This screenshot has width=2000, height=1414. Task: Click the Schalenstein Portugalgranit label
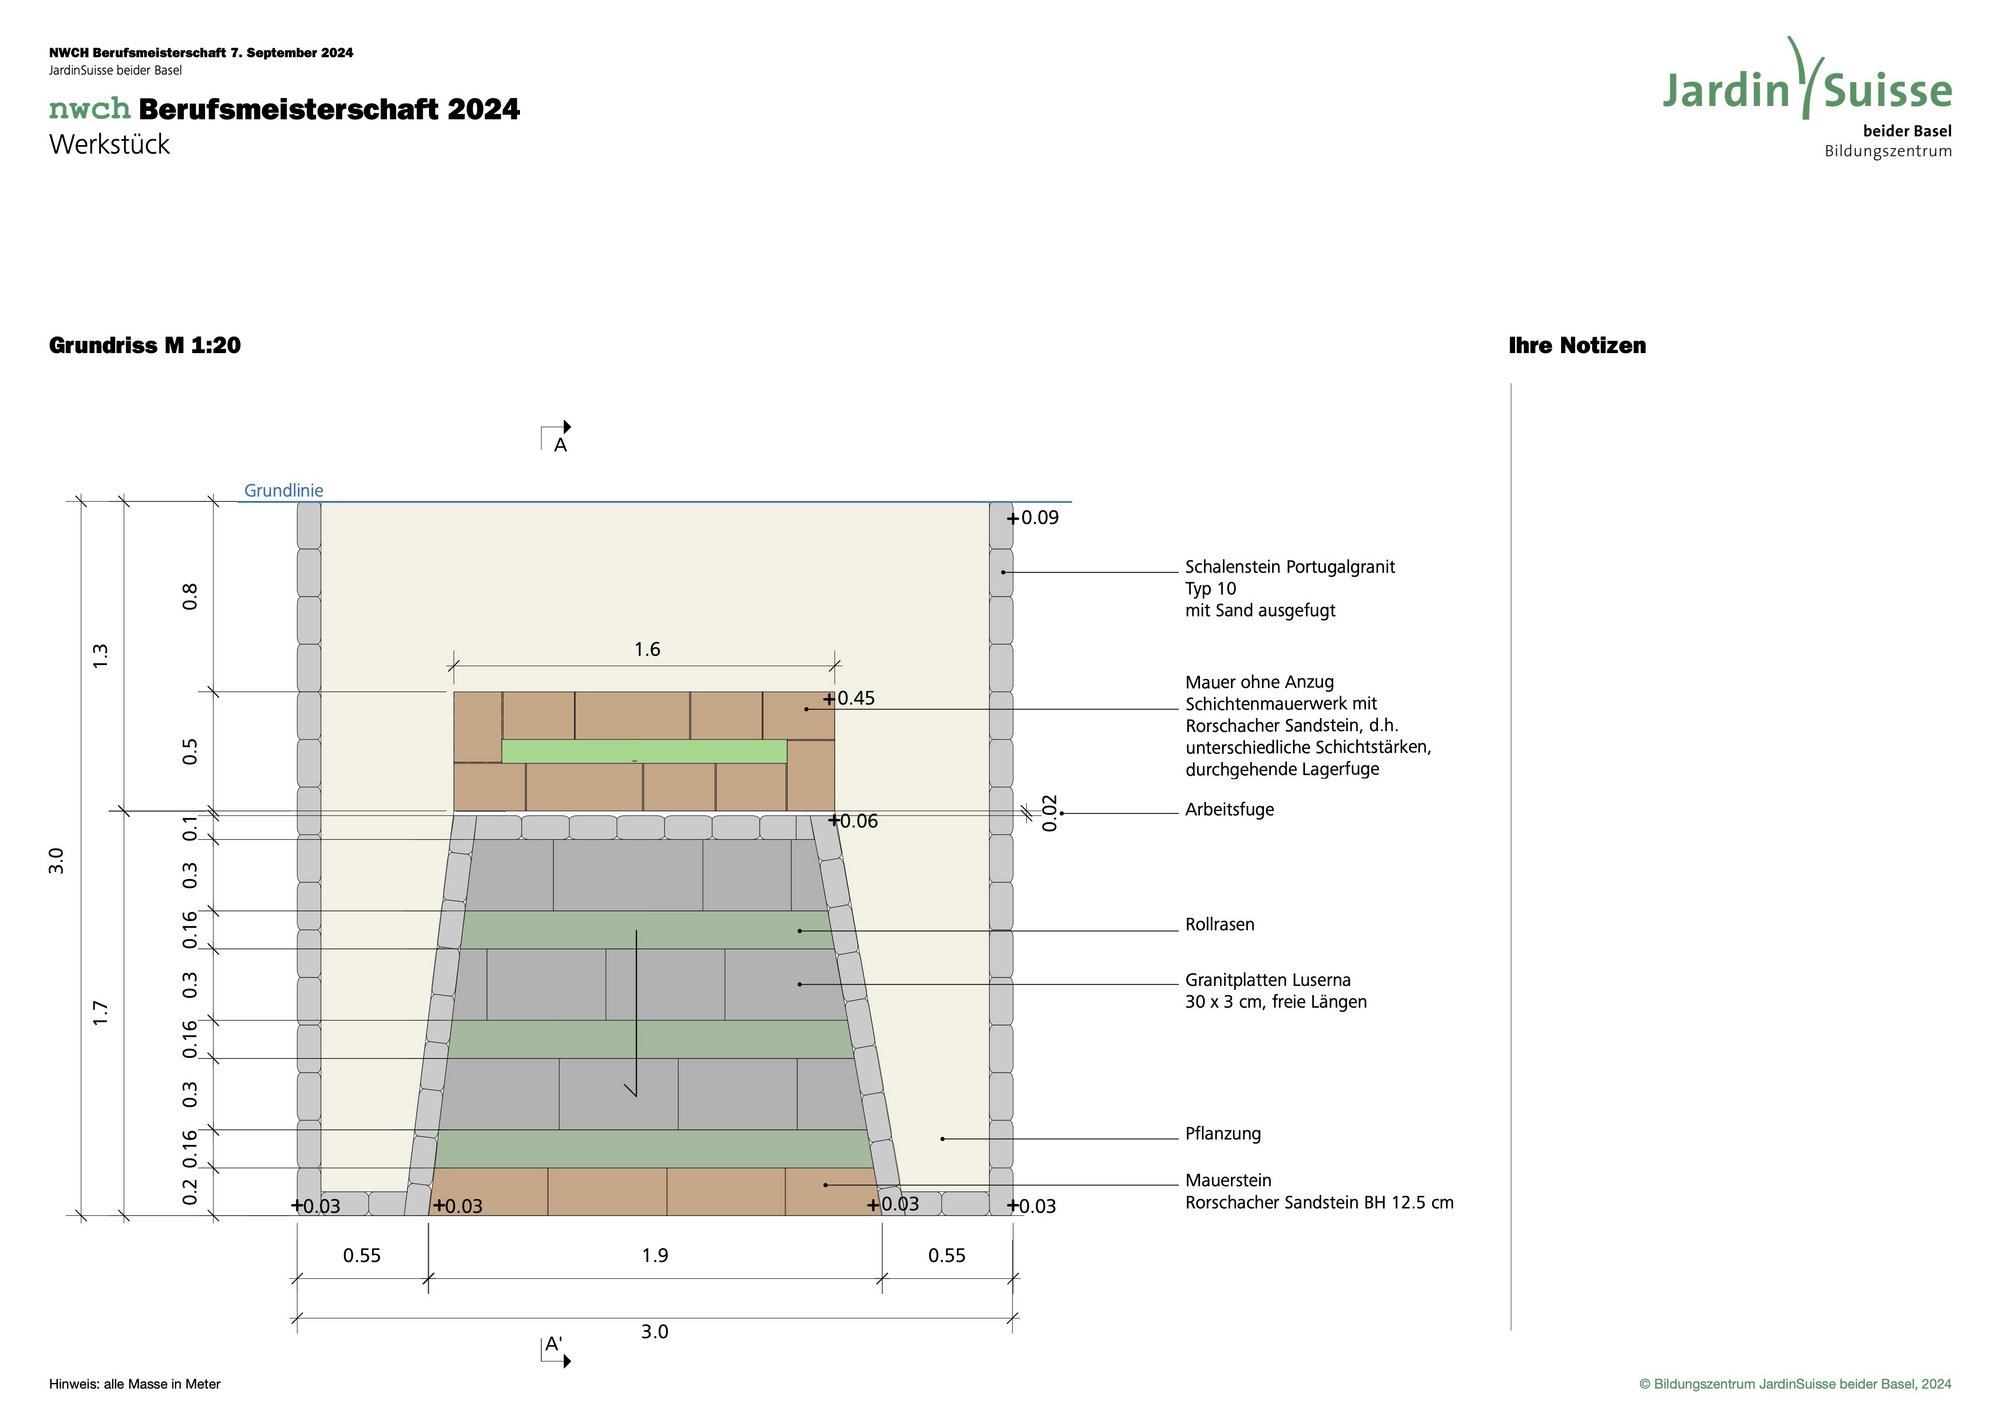point(1289,567)
